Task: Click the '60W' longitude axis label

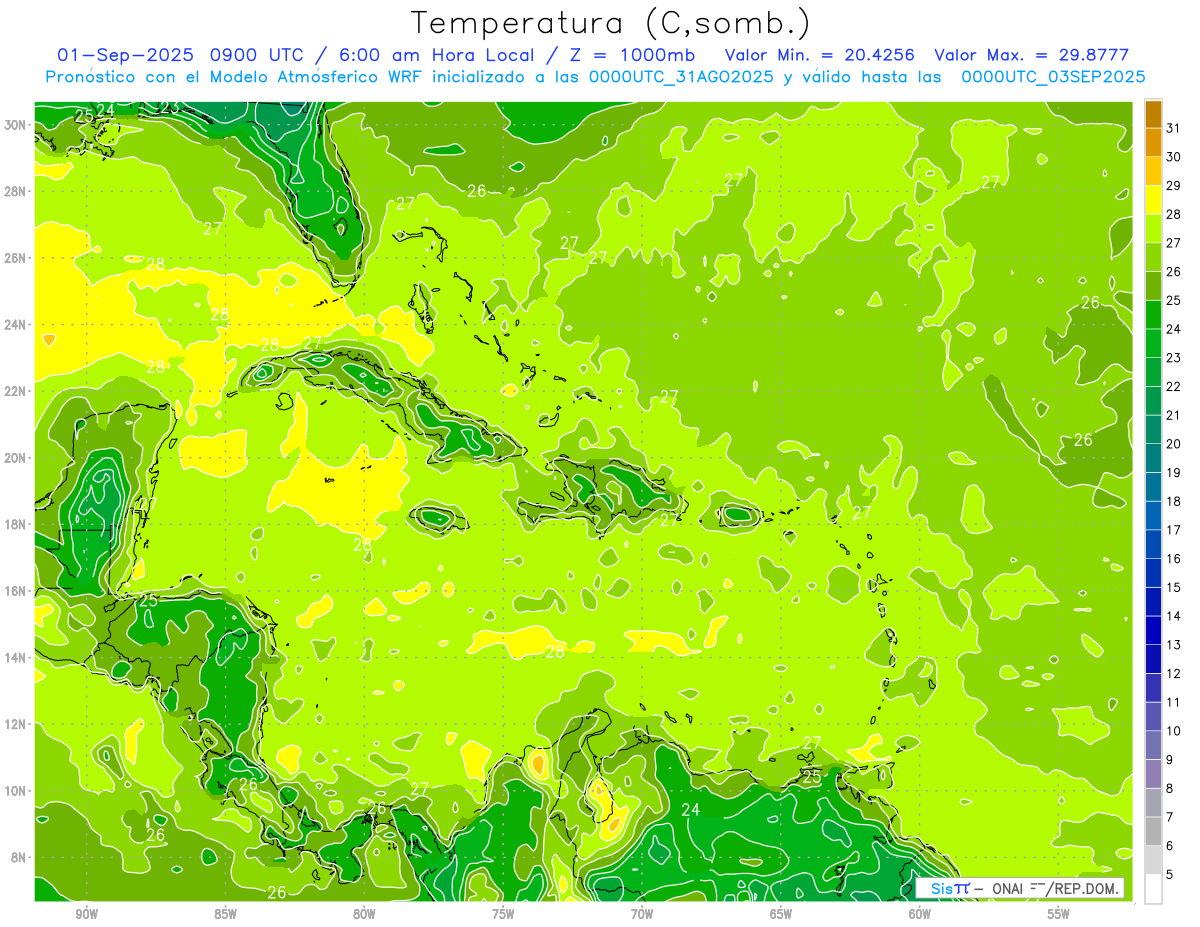Action: [920, 914]
